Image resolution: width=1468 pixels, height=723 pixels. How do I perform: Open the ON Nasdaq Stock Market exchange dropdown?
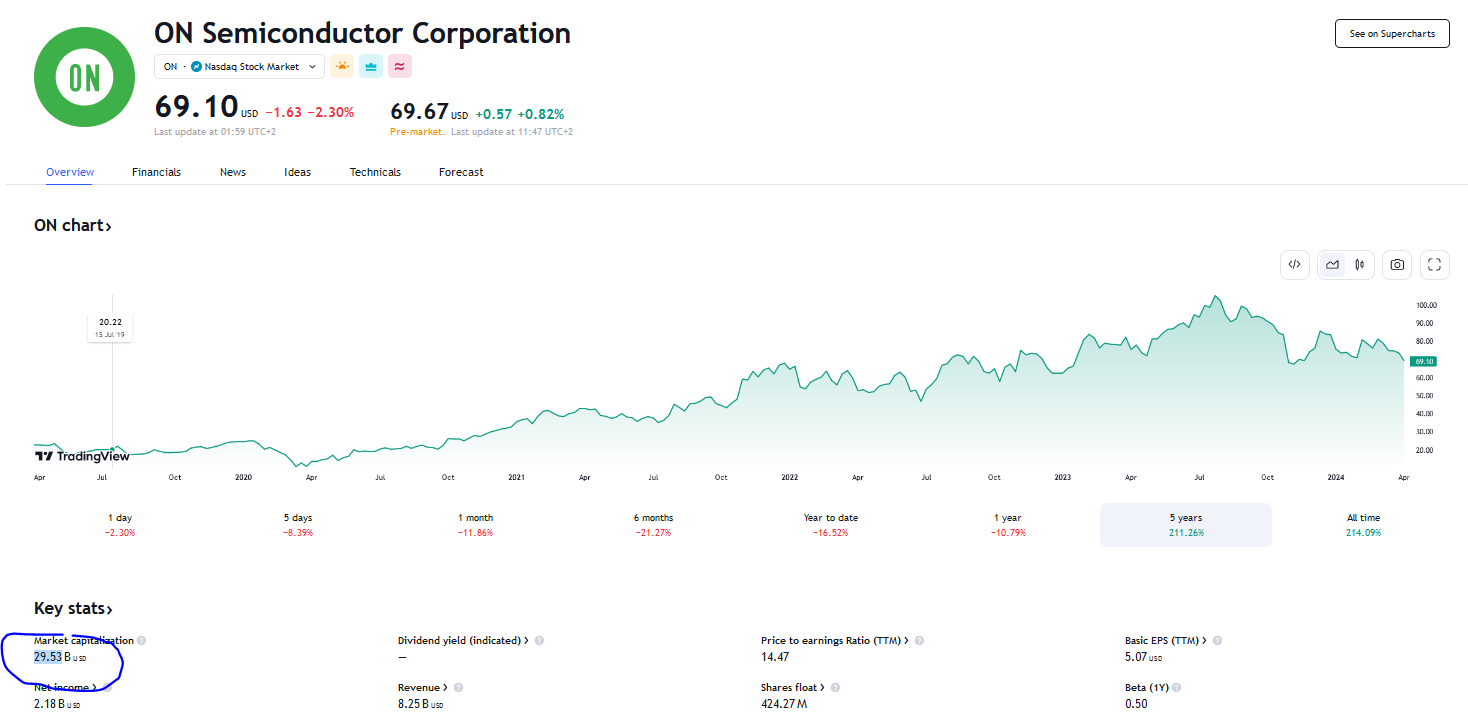239,66
